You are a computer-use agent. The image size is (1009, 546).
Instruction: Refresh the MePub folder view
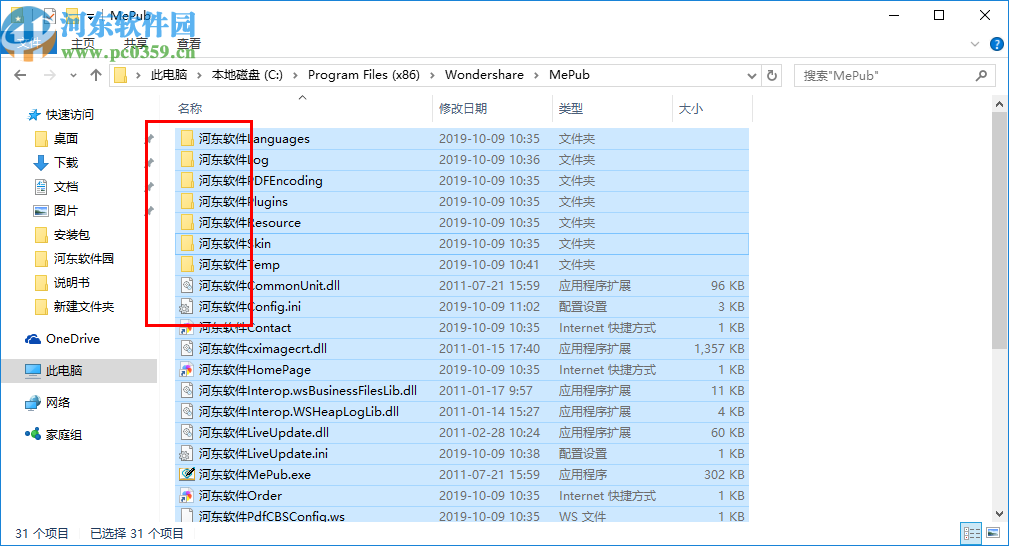772,75
